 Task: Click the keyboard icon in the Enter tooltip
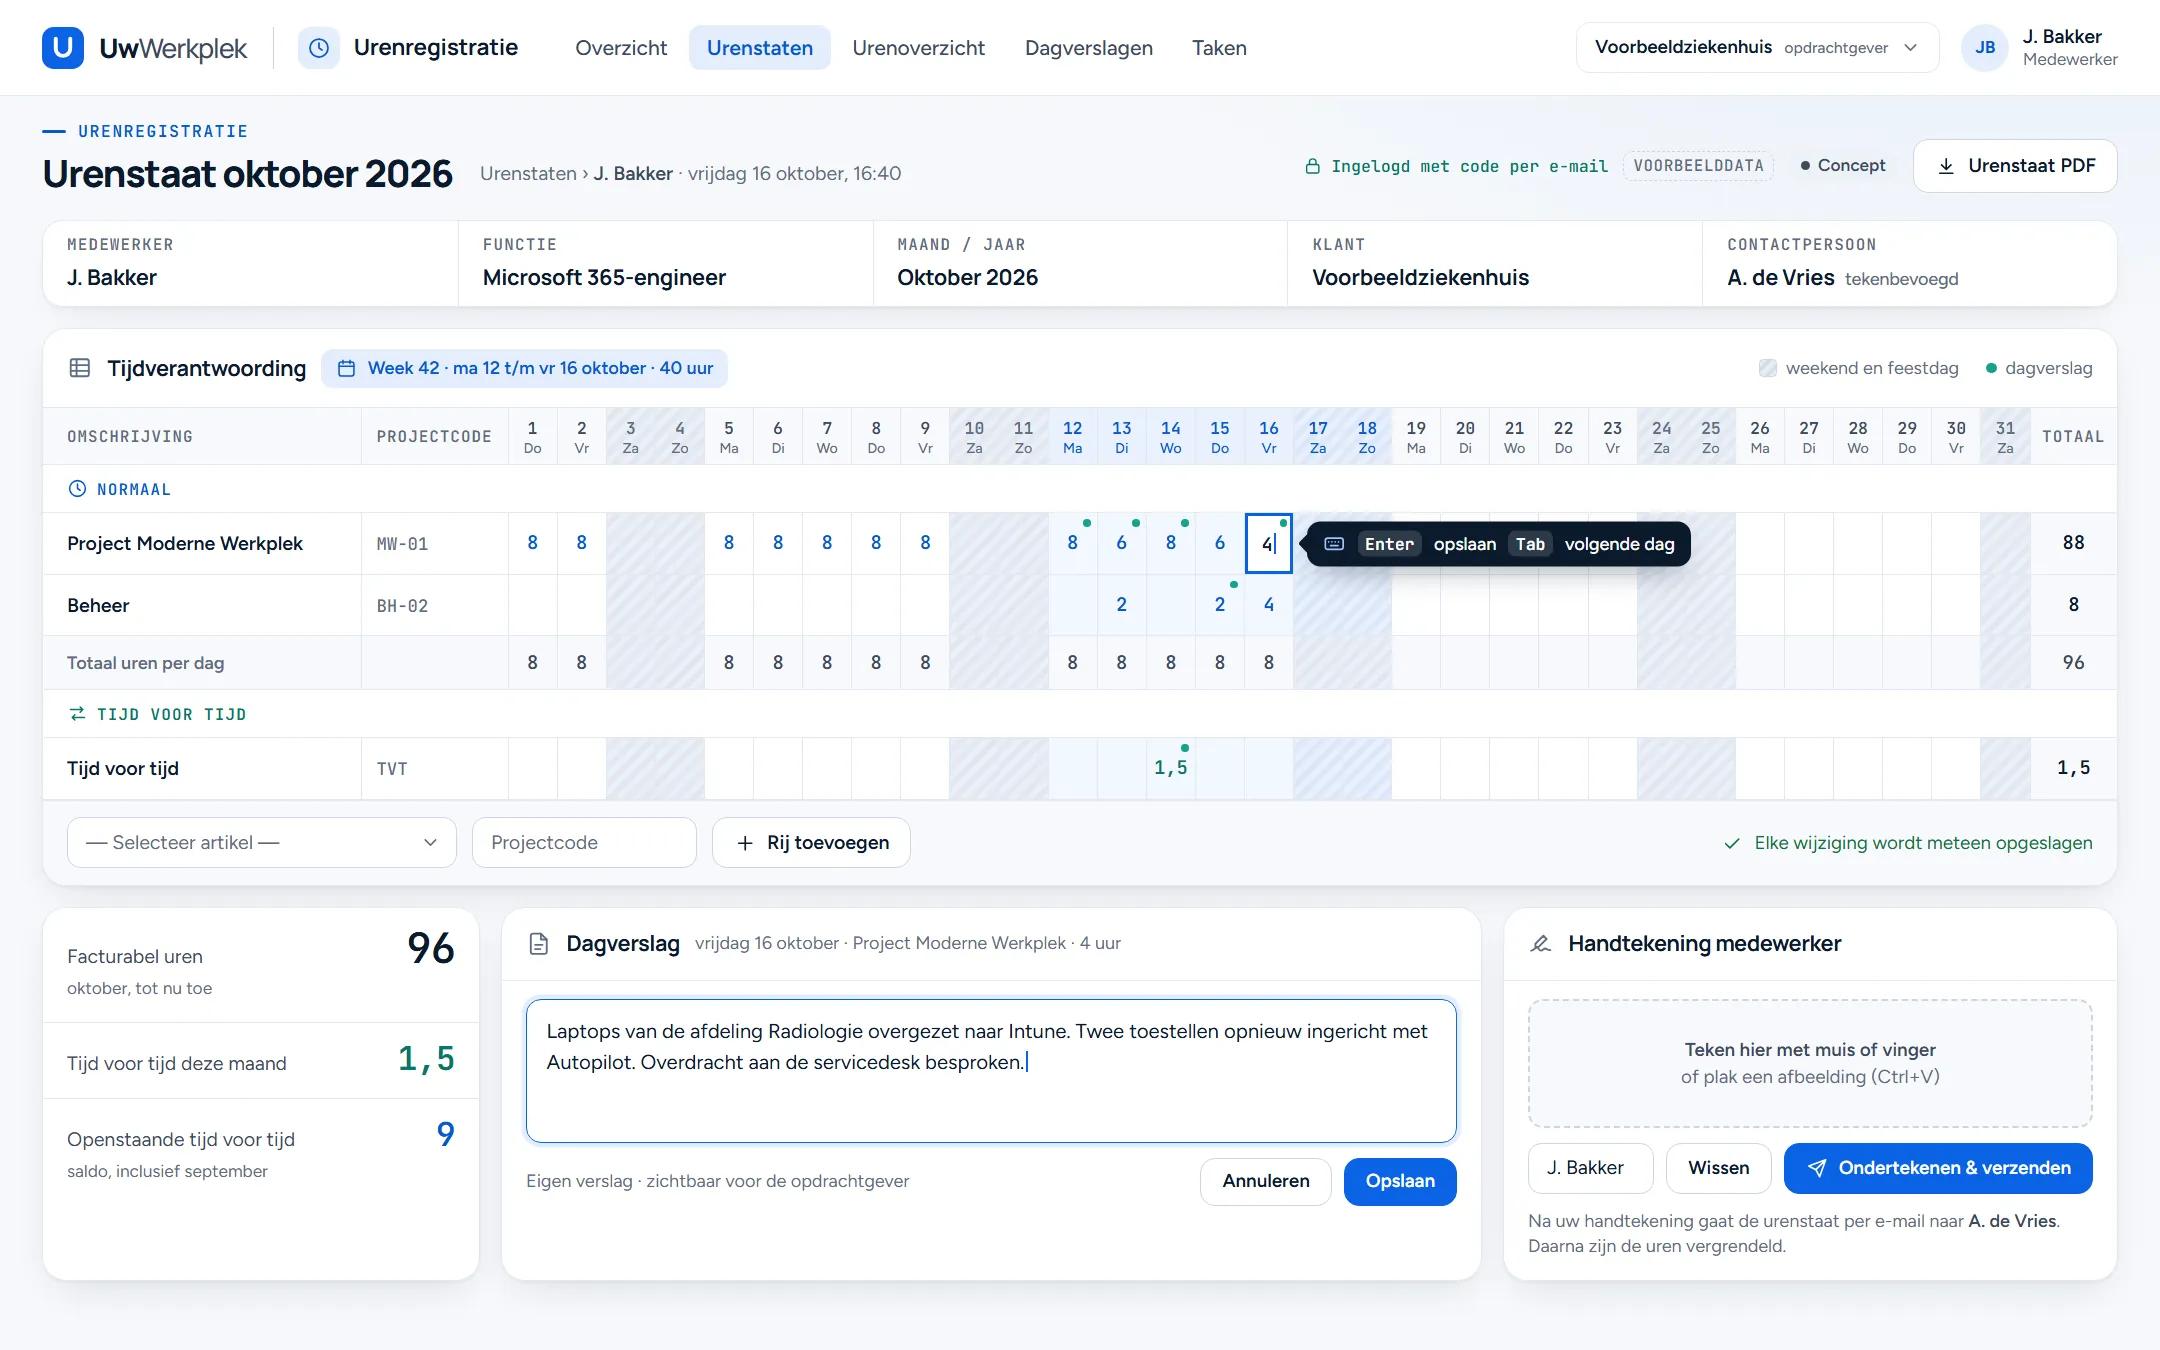[1334, 544]
